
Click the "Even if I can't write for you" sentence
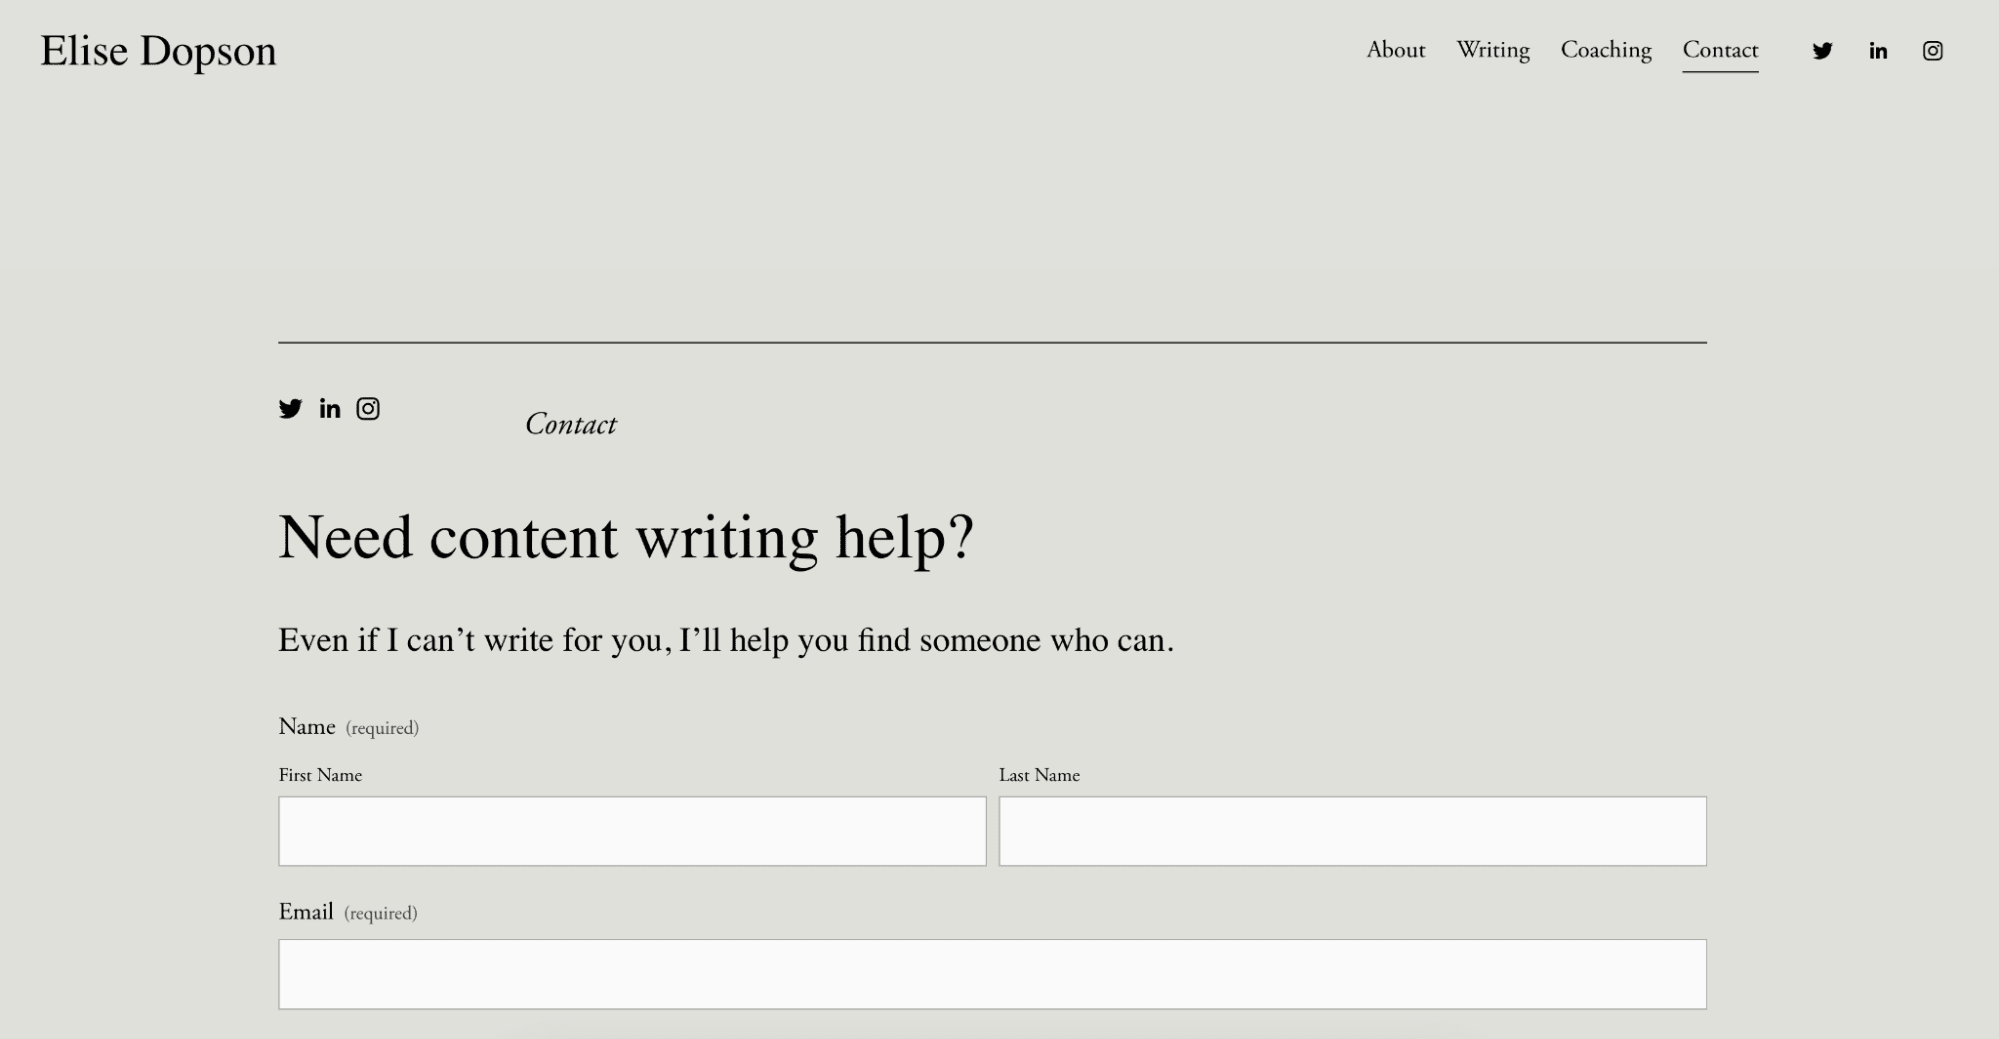tap(726, 640)
